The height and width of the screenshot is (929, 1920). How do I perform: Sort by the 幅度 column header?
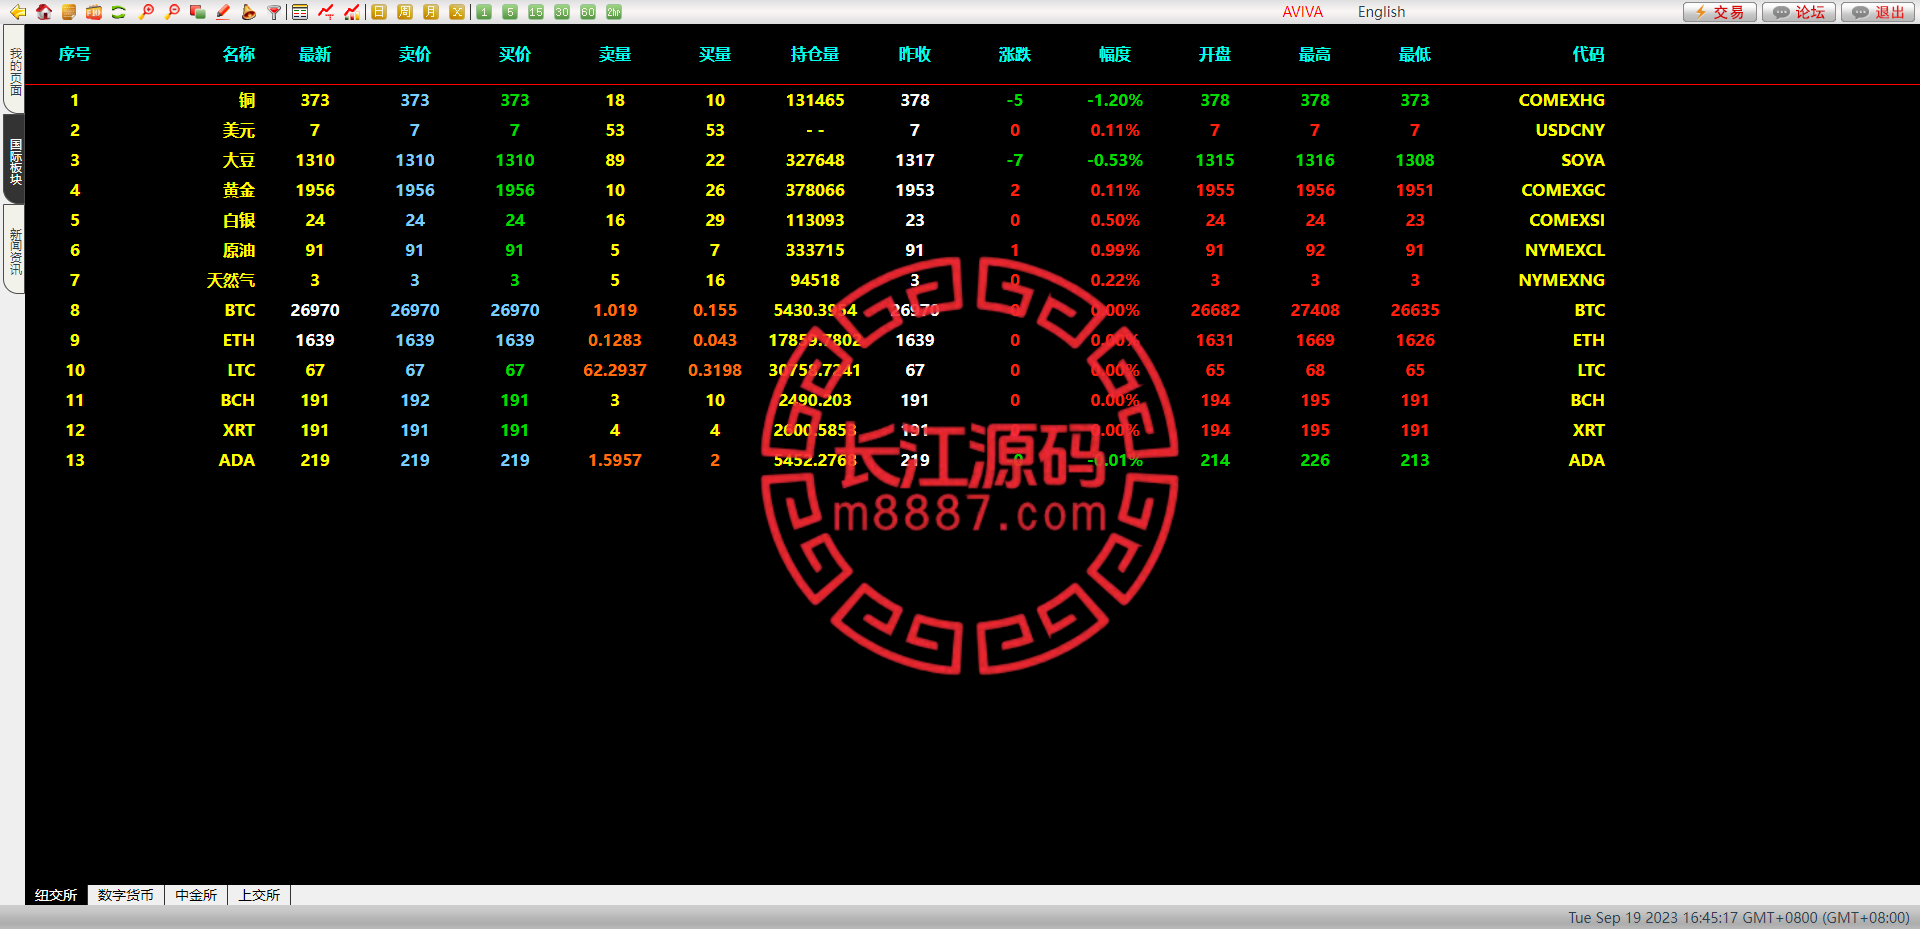point(1115,54)
